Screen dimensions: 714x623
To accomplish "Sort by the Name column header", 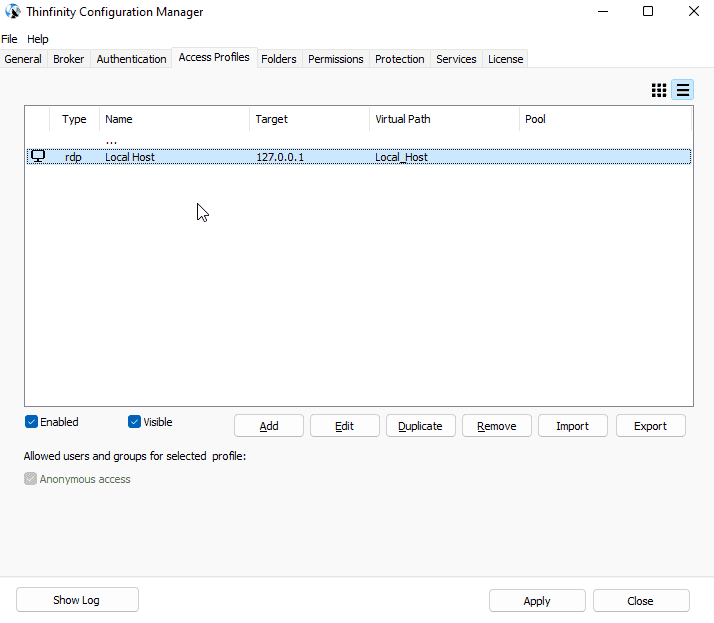I will 174,119.
